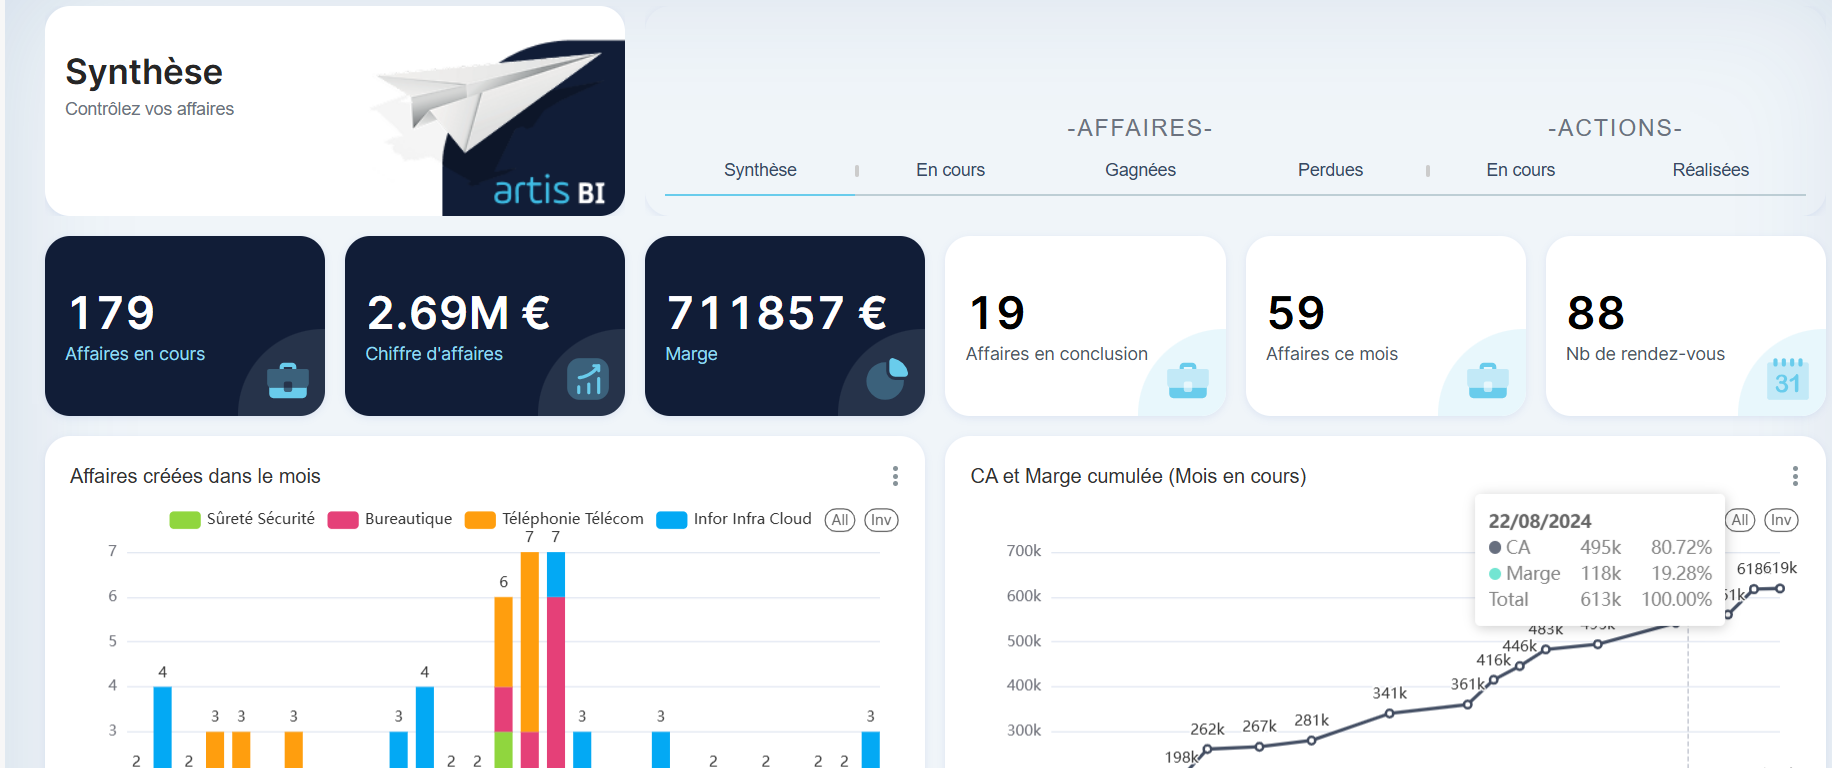1832x768 pixels.
Task: Toggle Sûreté Sécurité legend series
Action: point(242,519)
